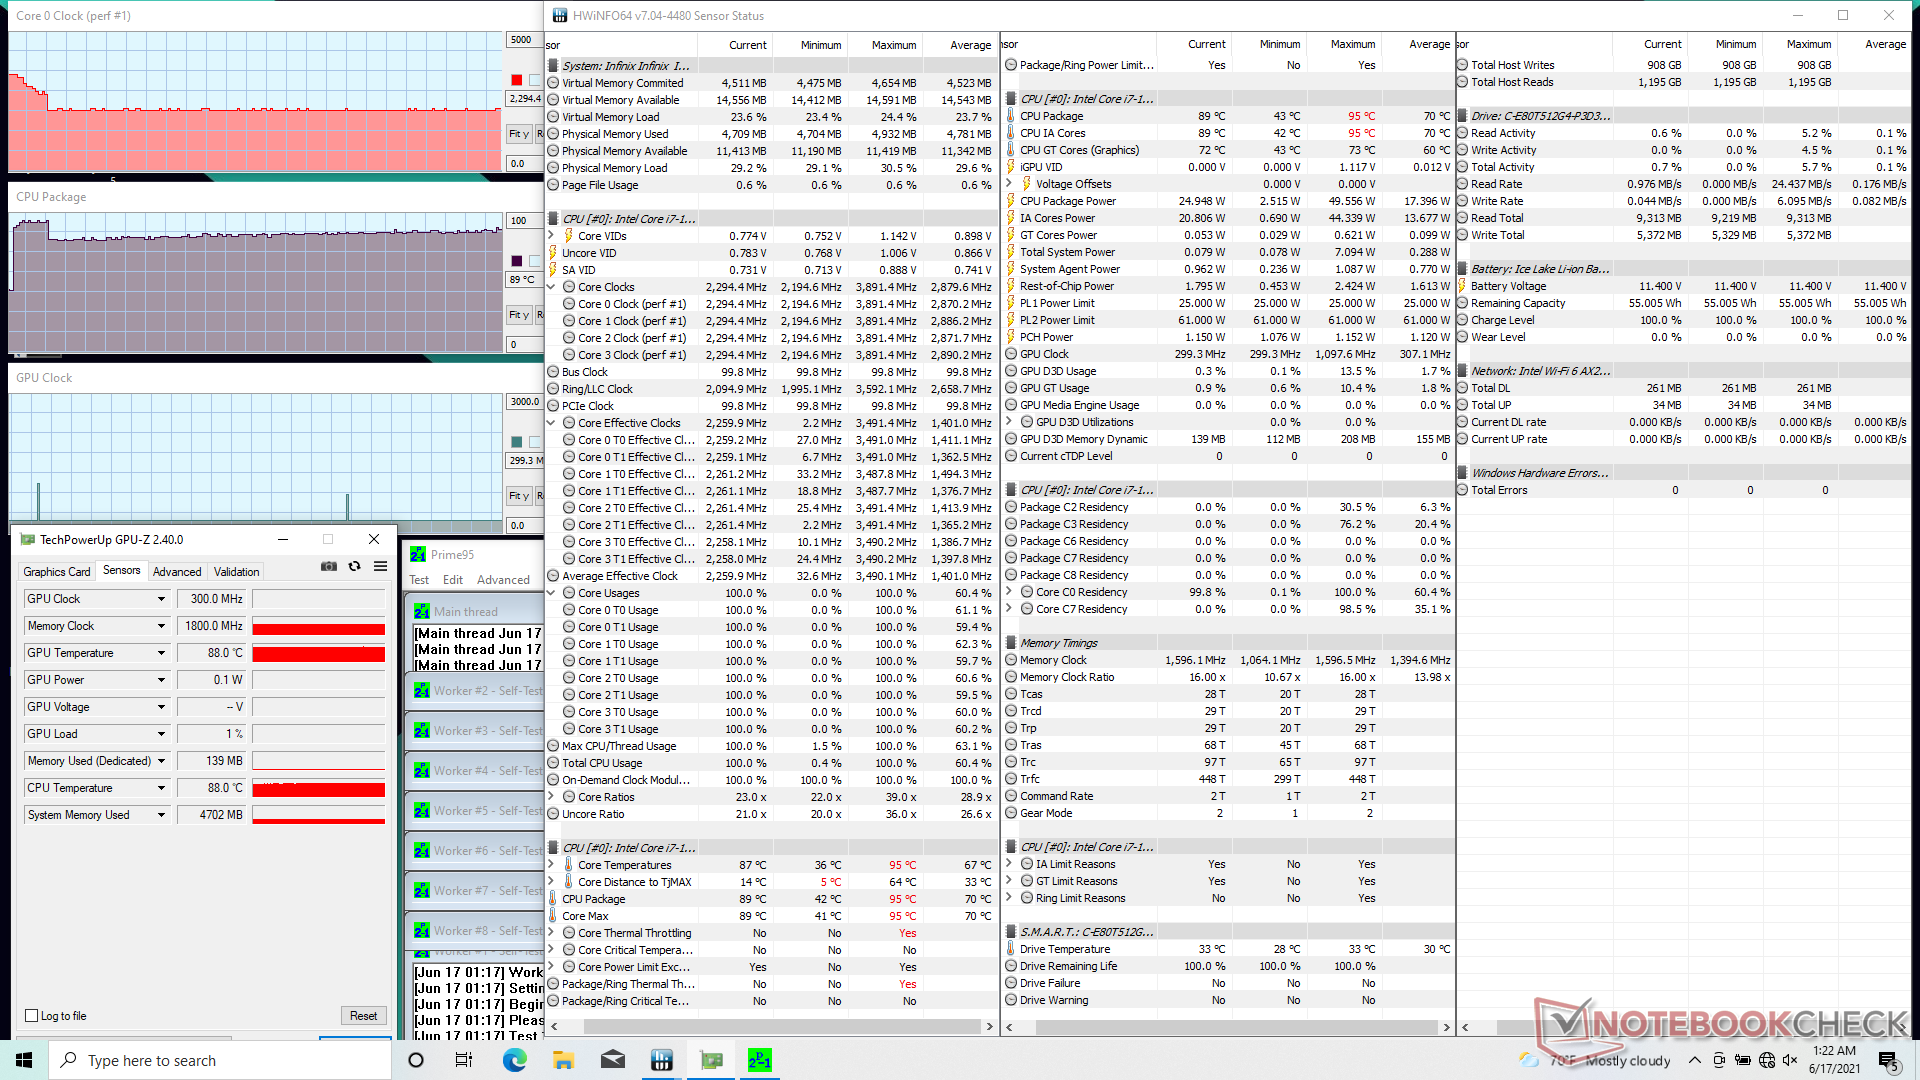Open Task View on taskbar
Image resolution: width=1920 pixels, height=1080 pixels.
[x=464, y=1060]
